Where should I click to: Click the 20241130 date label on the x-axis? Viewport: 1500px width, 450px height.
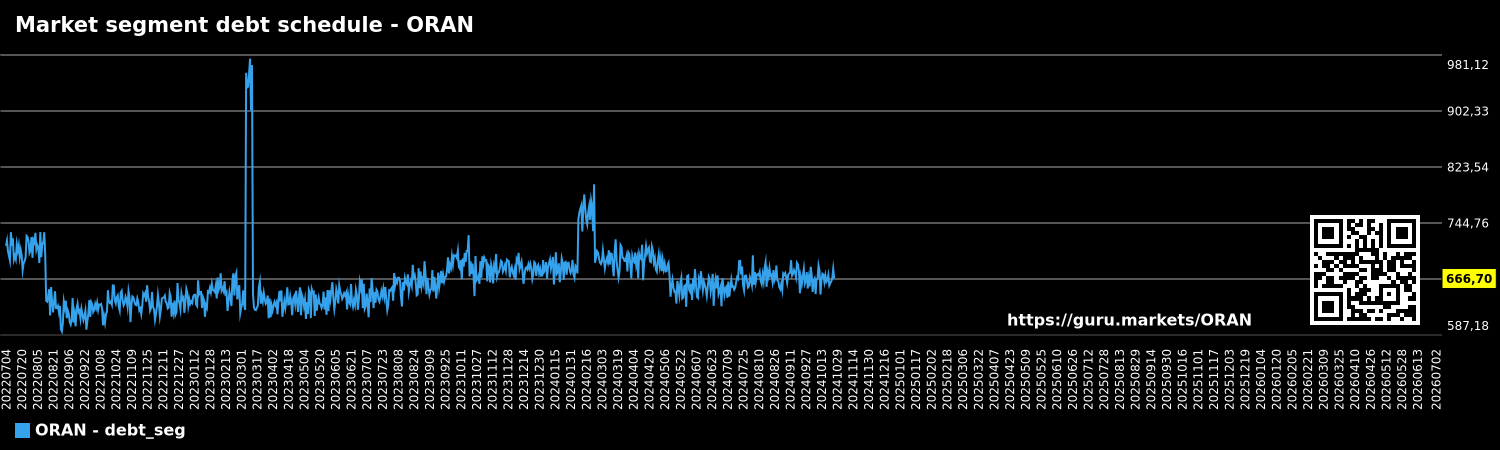click(869, 378)
